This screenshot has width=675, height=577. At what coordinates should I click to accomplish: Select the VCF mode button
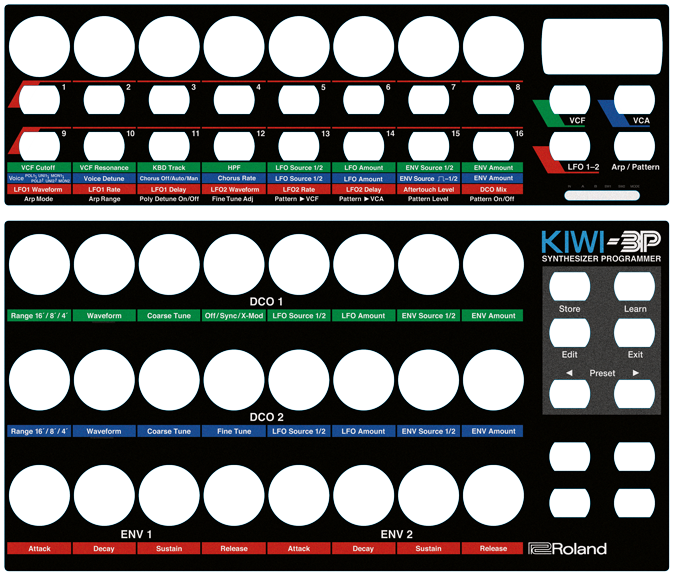[570, 100]
